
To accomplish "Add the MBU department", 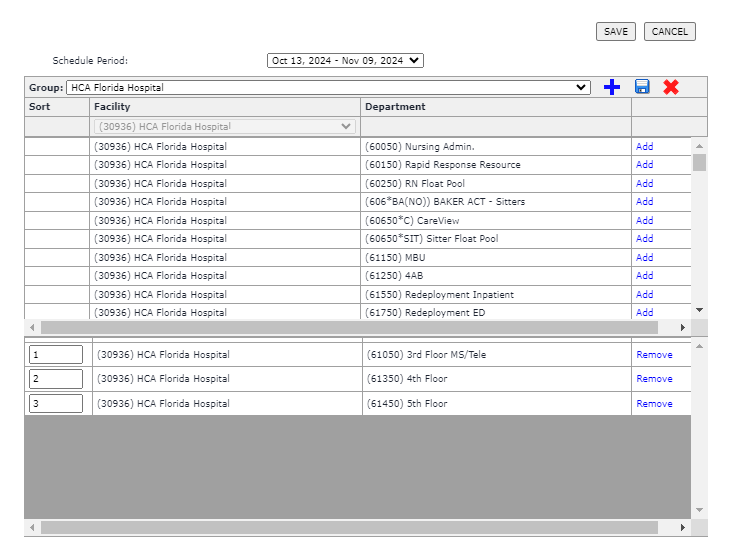I will click(644, 257).
